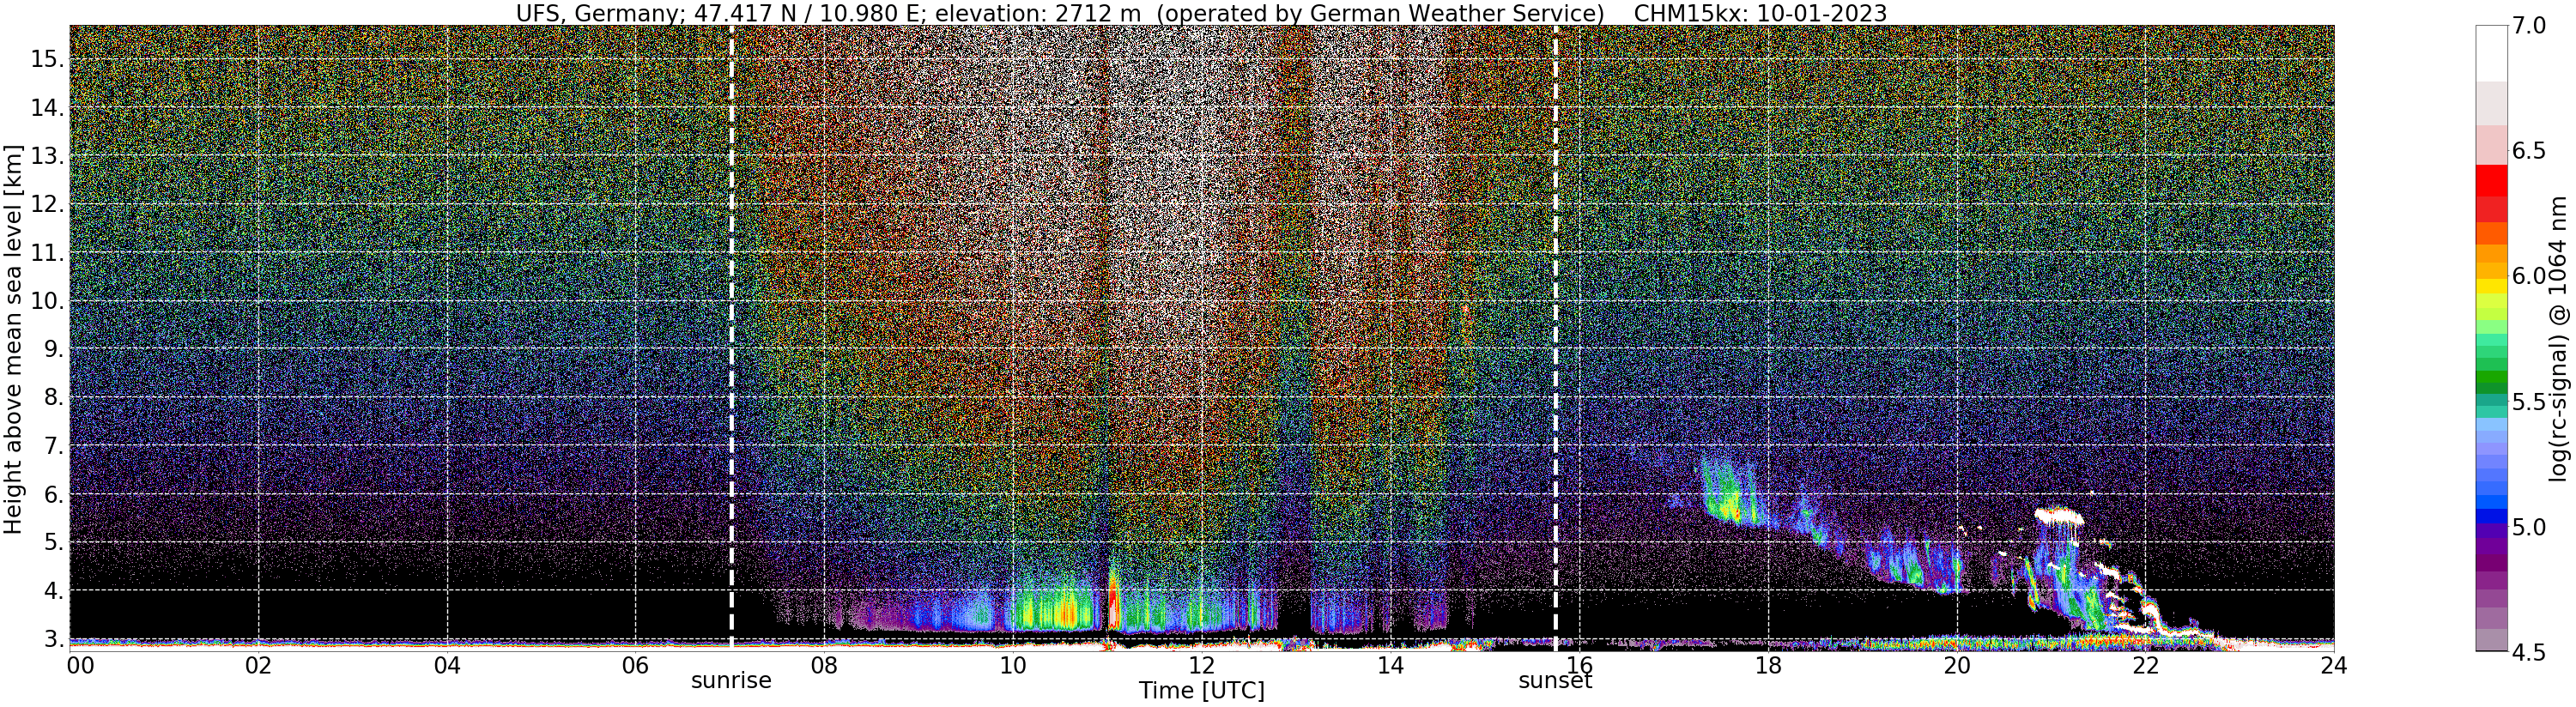This screenshot has height=707, width=2576.
Task: Click the 'Height above mean sea level [km]' label
Action: [13, 339]
